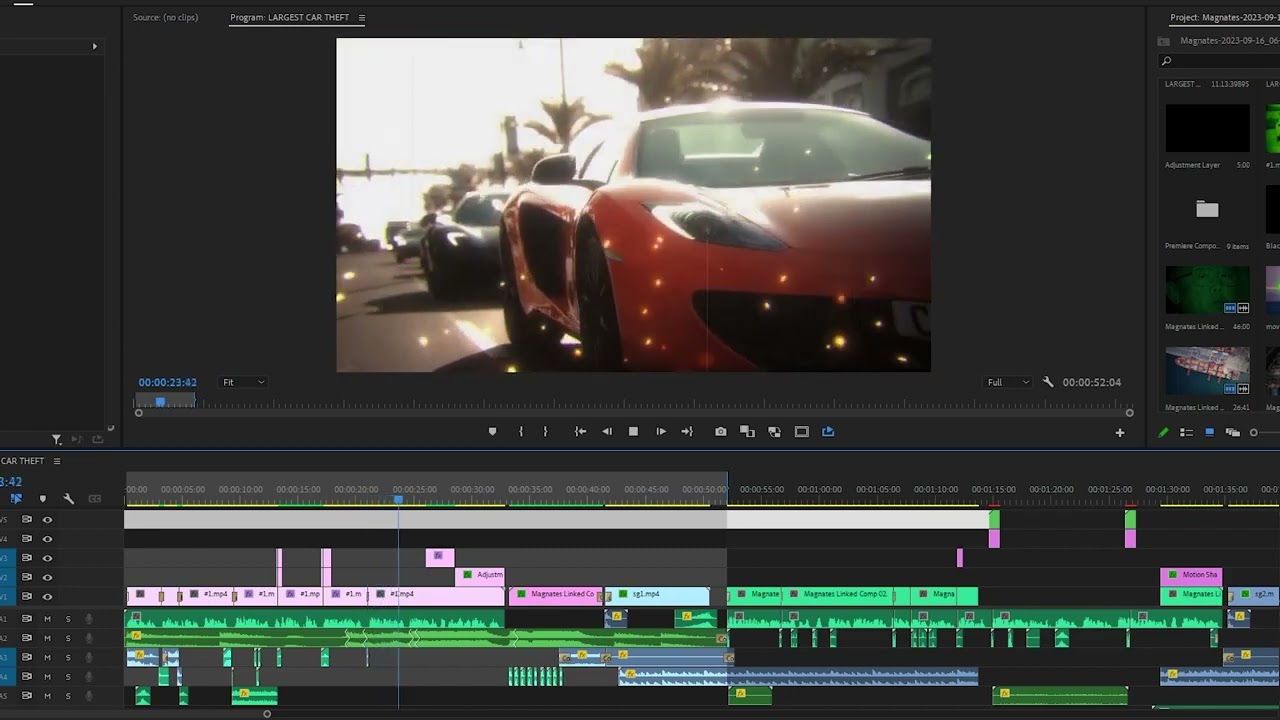
Task: Click the Extract button
Action: point(774,432)
